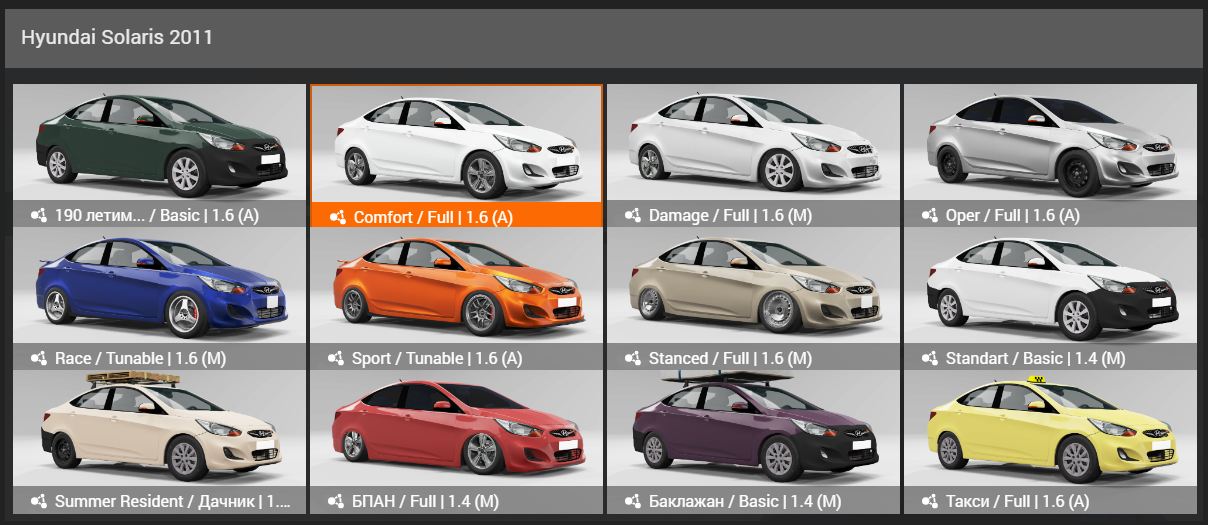The image size is (1208, 525).
Task: Click the config icon beside Standart / Basic
Action: [x=929, y=358]
